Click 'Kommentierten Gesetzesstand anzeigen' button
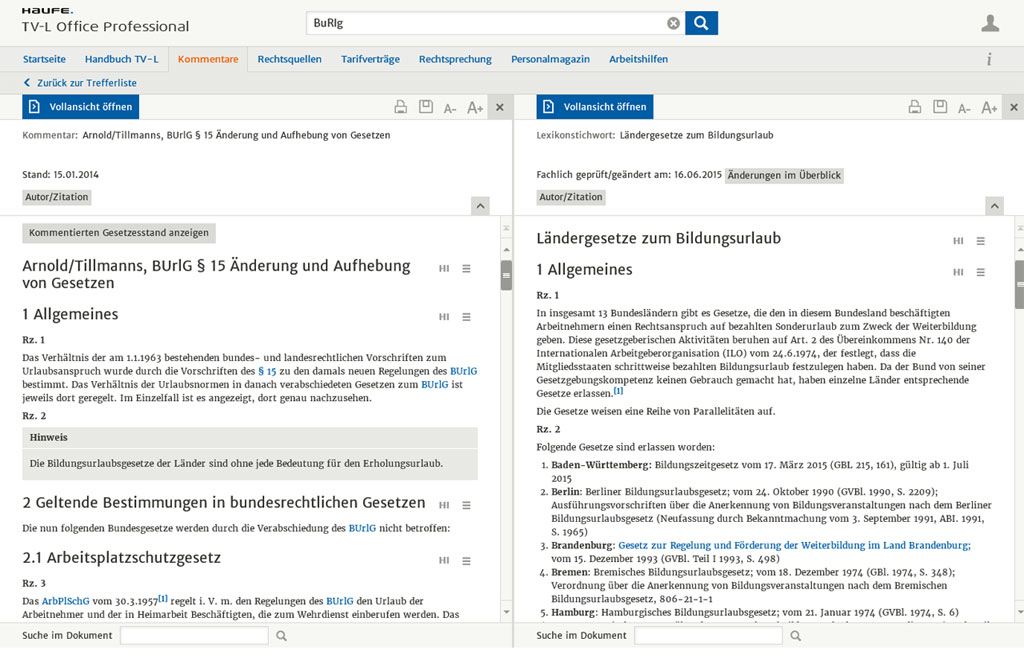Image resolution: width=1024 pixels, height=670 pixels. pos(119,233)
